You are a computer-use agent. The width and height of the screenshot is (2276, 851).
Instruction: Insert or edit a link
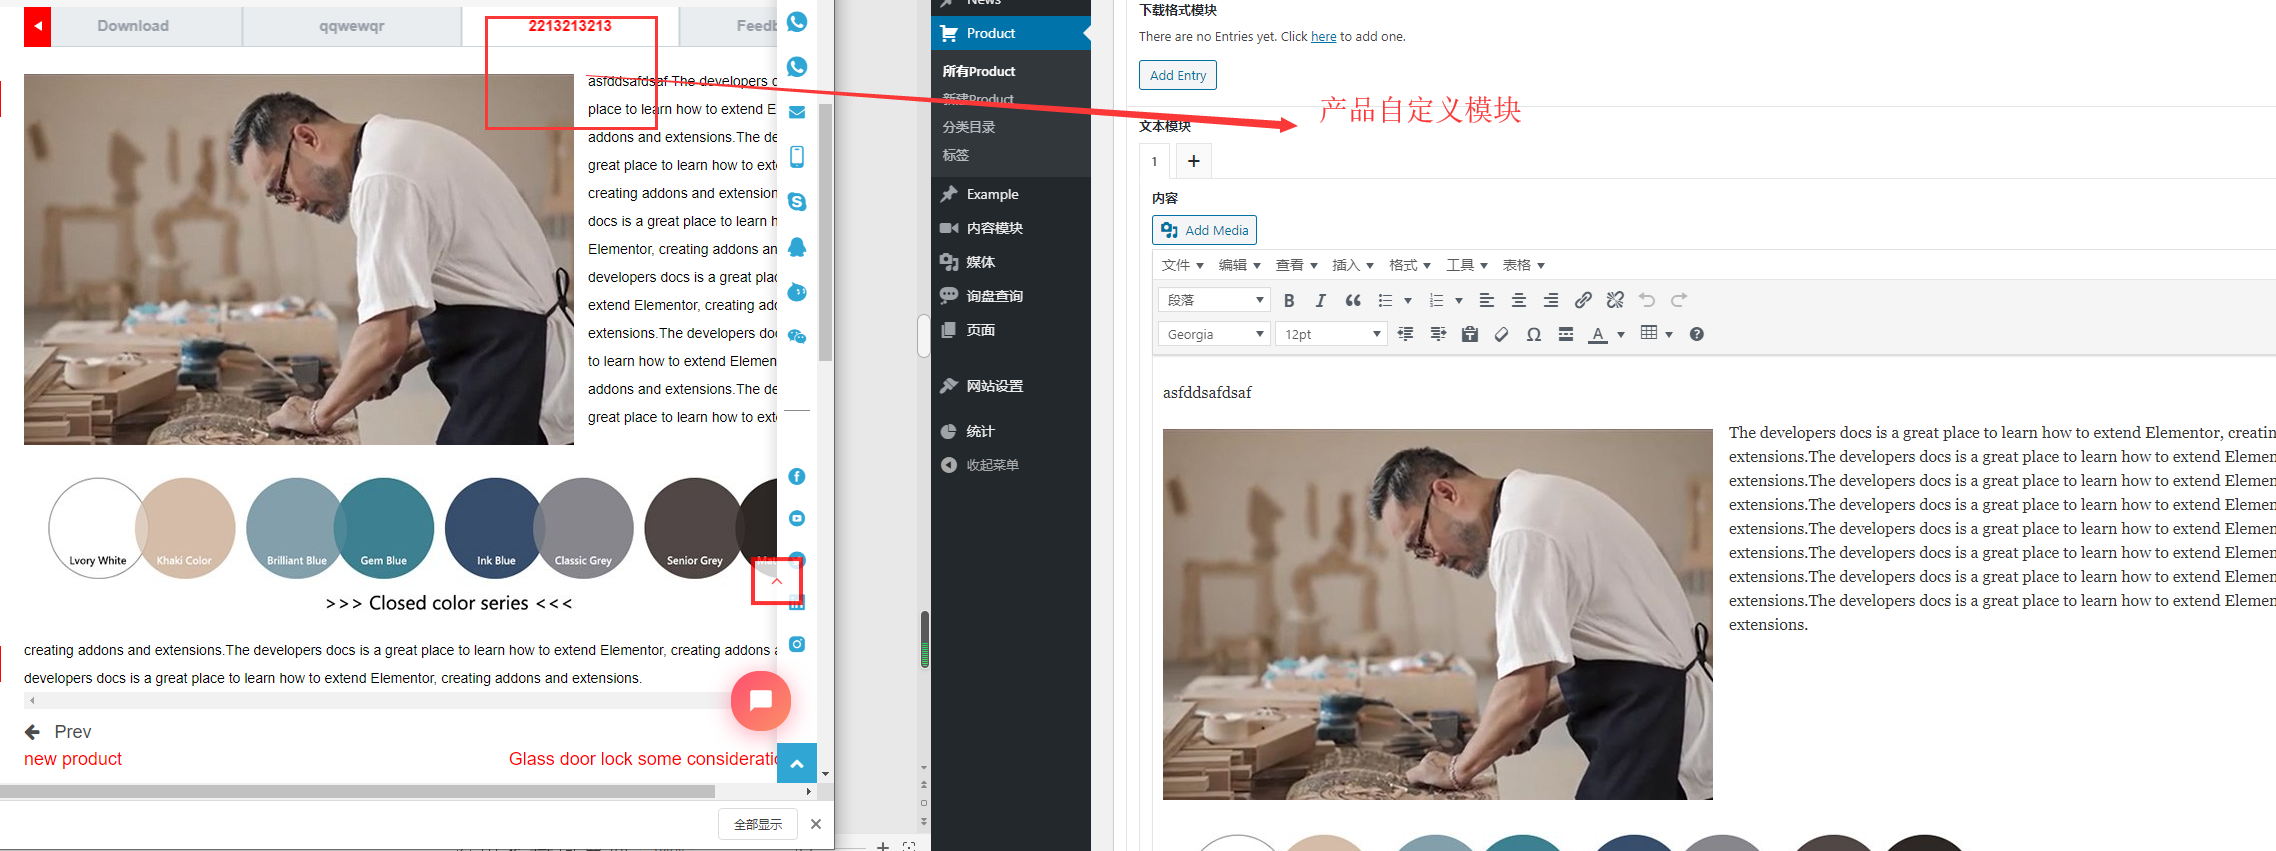point(1583,300)
